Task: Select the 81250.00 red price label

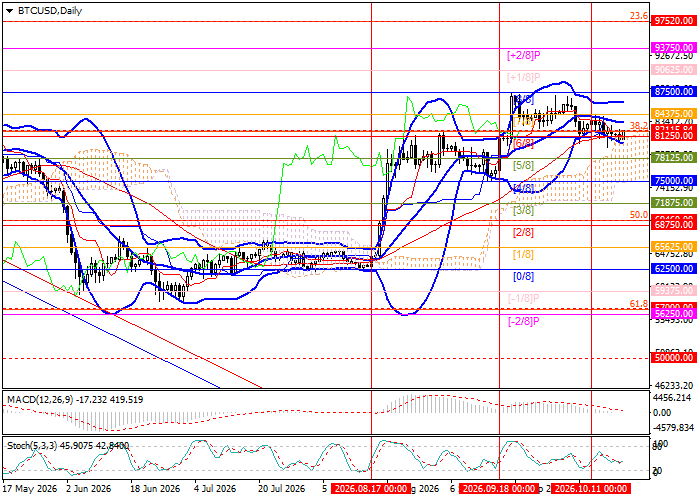Action: [674, 136]
